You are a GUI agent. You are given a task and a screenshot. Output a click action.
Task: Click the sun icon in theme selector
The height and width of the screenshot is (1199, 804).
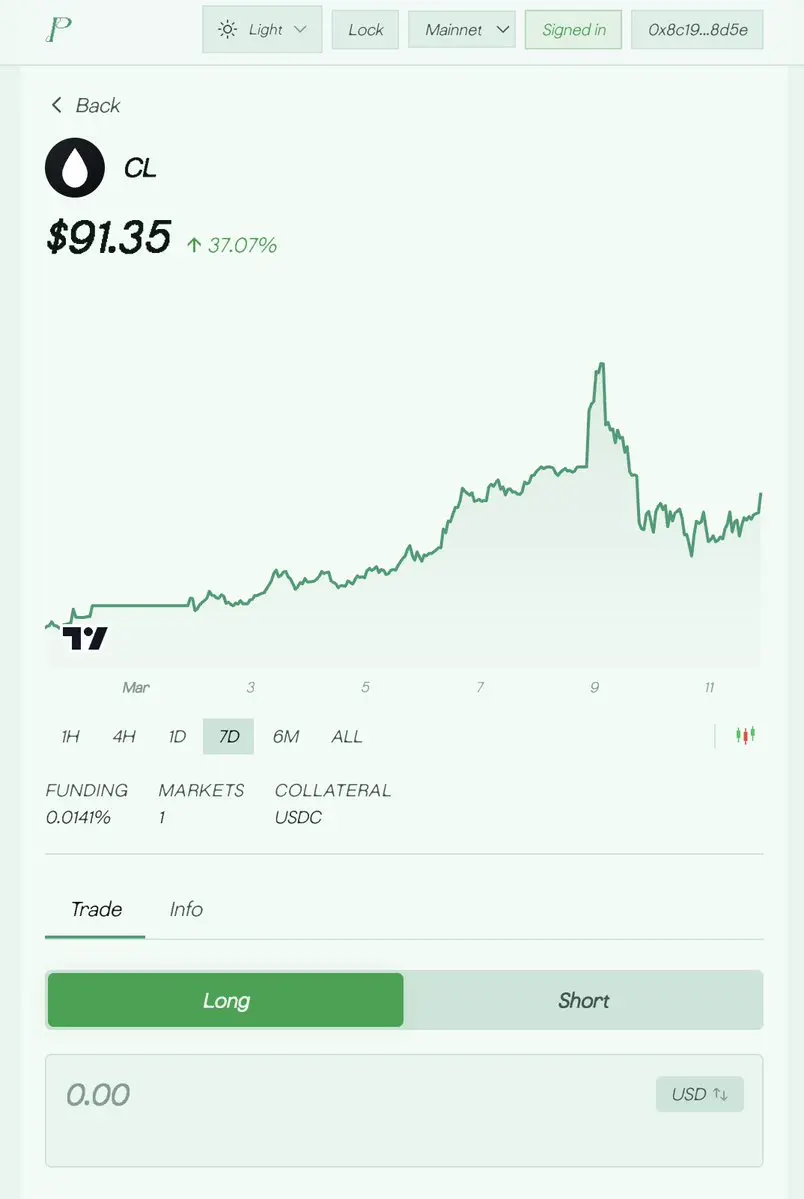click(x=227, y=30)
